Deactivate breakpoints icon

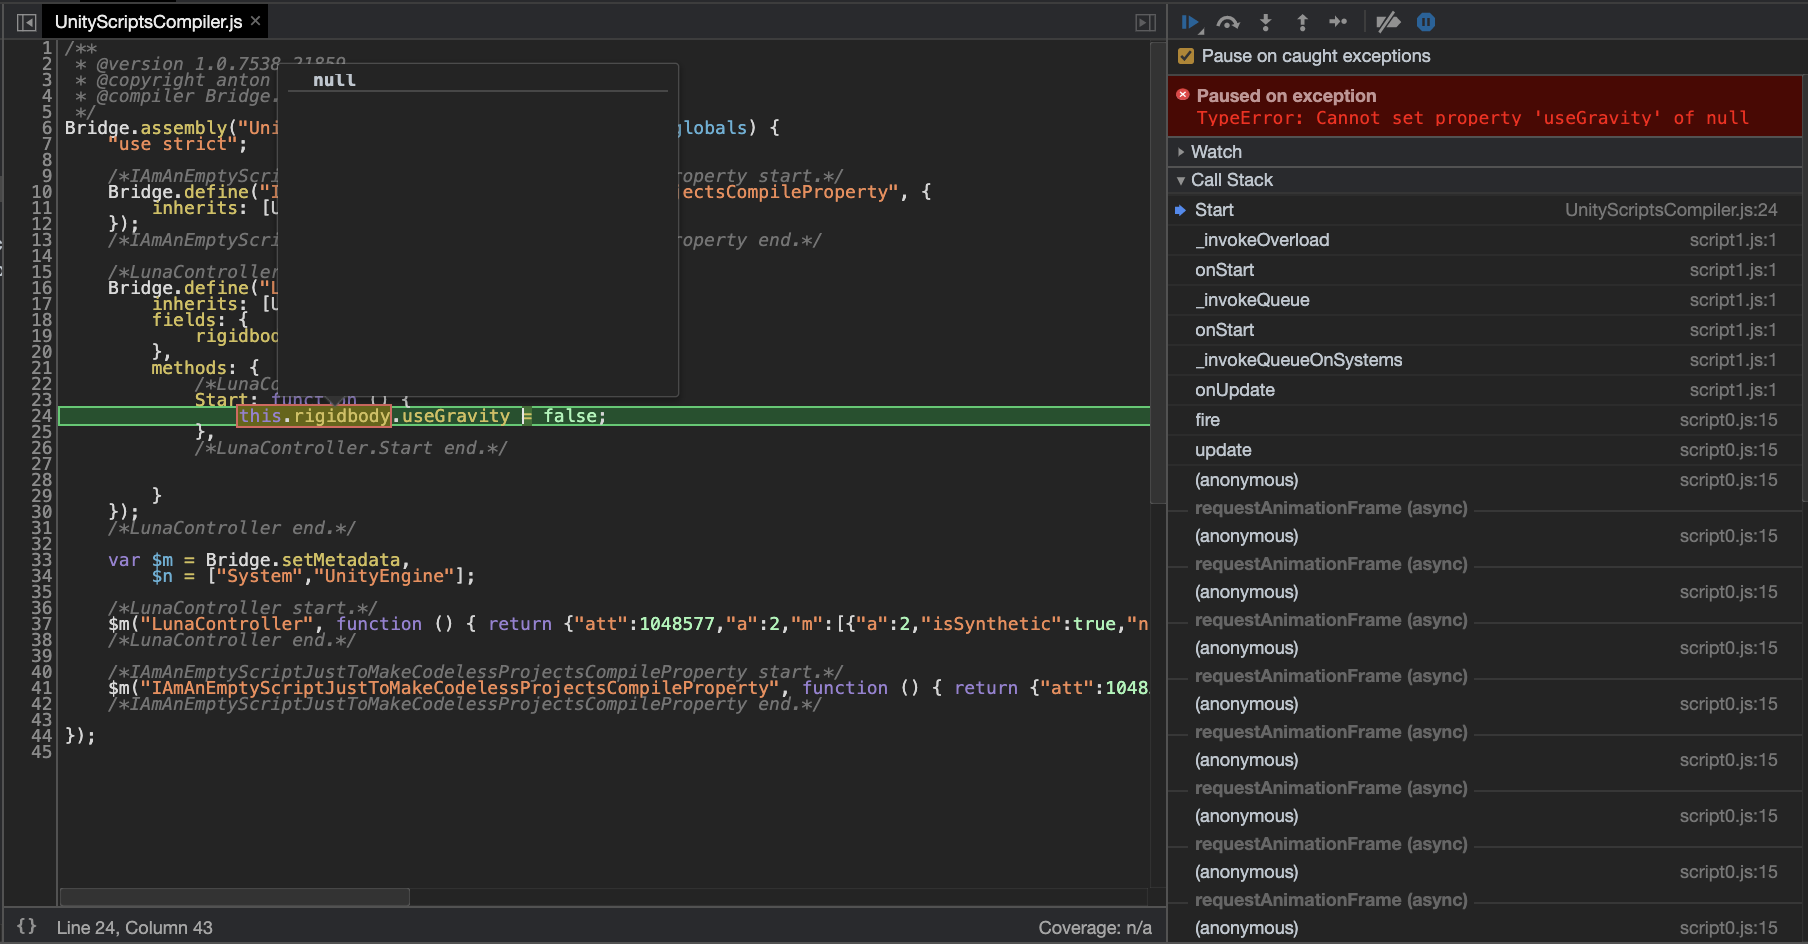tap(1388, 22)
